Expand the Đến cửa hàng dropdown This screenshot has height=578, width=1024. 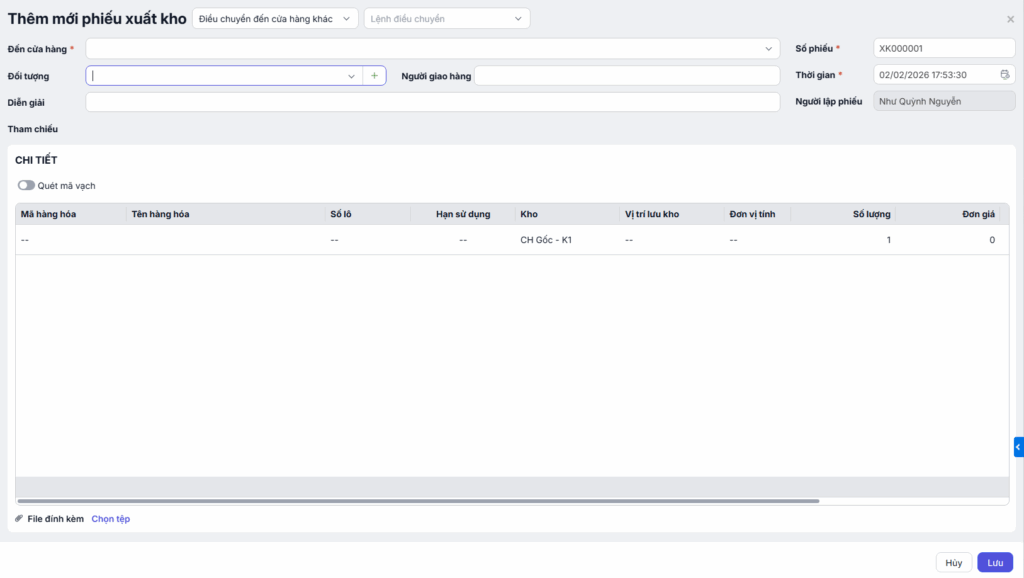(x=768, y=48)
